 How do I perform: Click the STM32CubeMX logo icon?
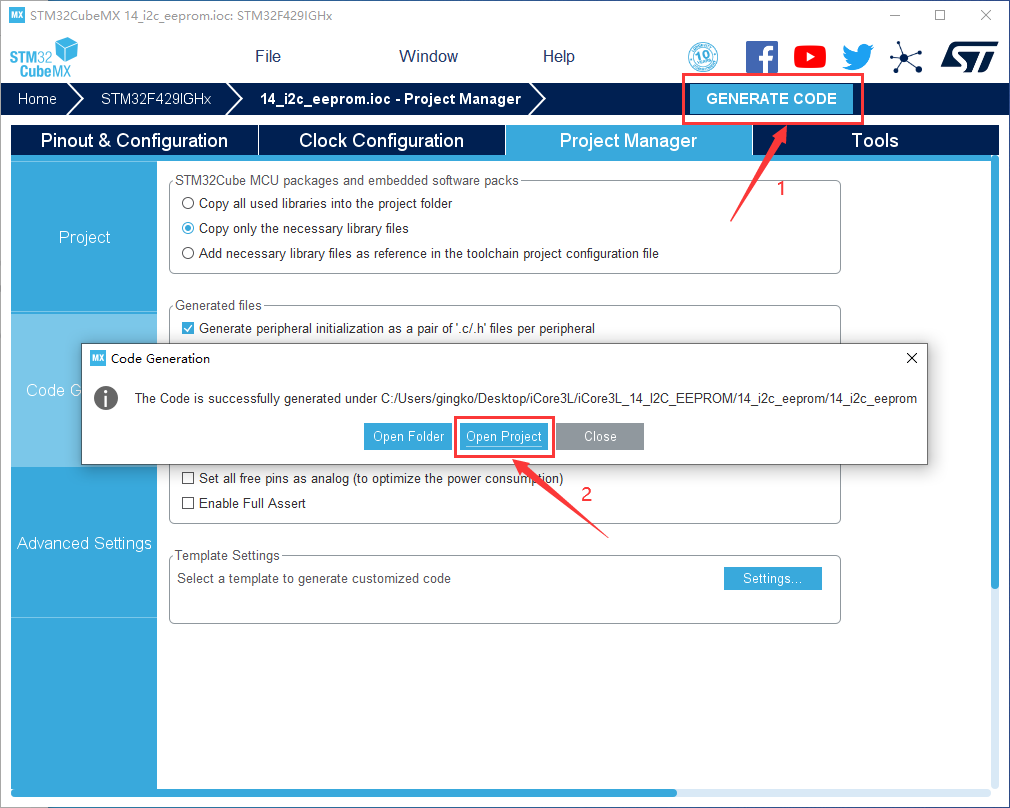(44, 58)
